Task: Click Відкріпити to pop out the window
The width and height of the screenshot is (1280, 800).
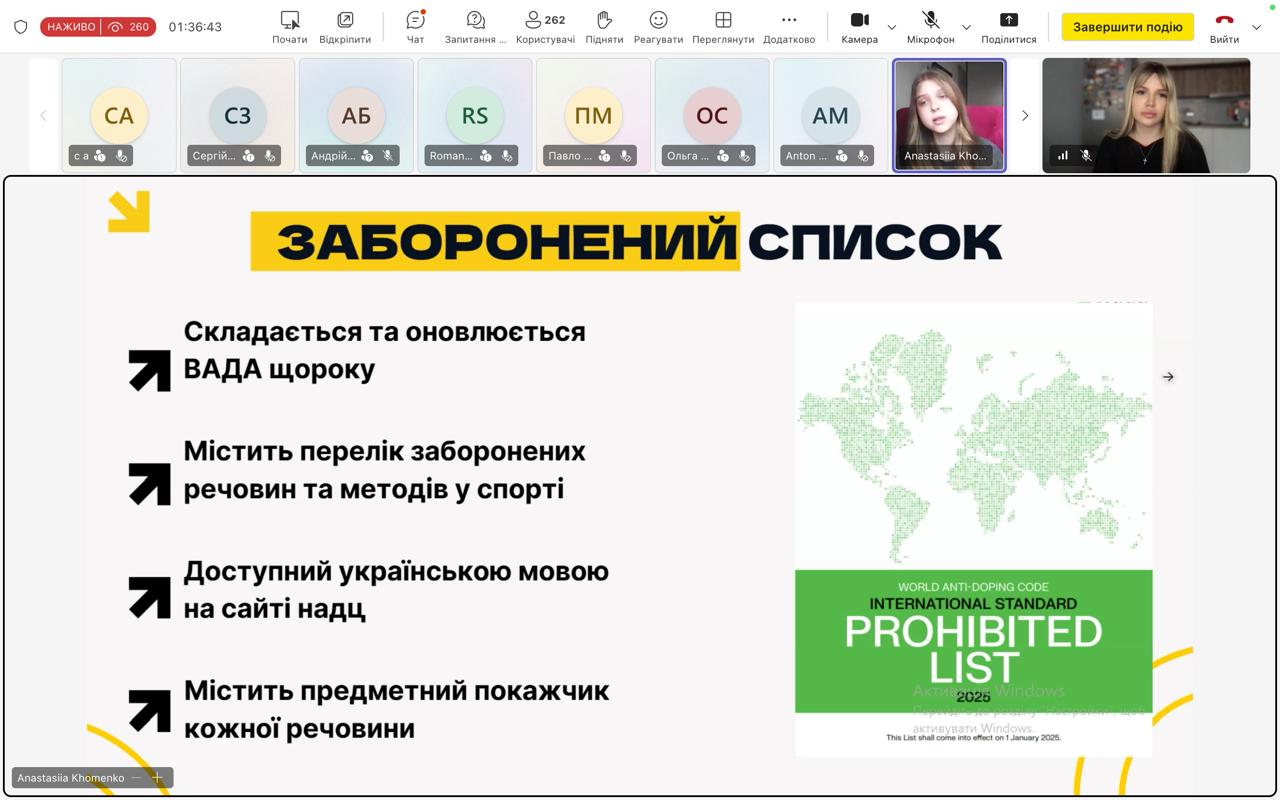Action: (x=345, y=27)
